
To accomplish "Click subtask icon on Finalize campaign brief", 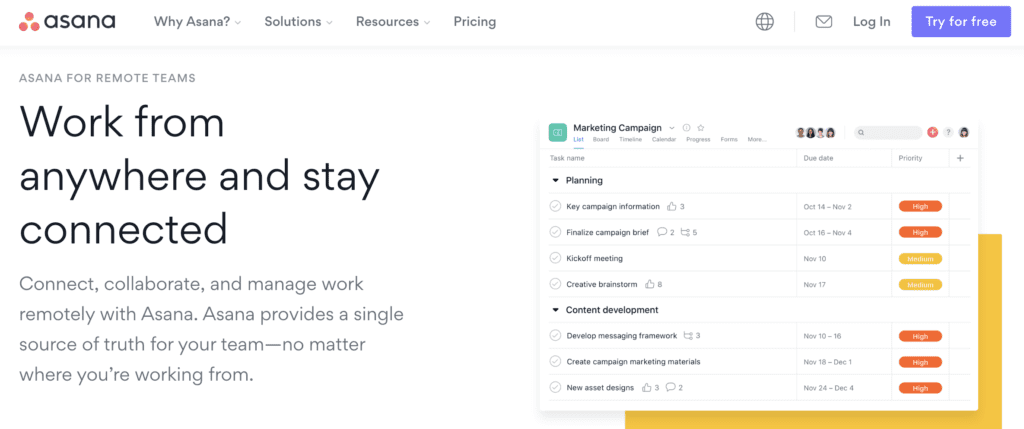I will [x=685, y=232].
